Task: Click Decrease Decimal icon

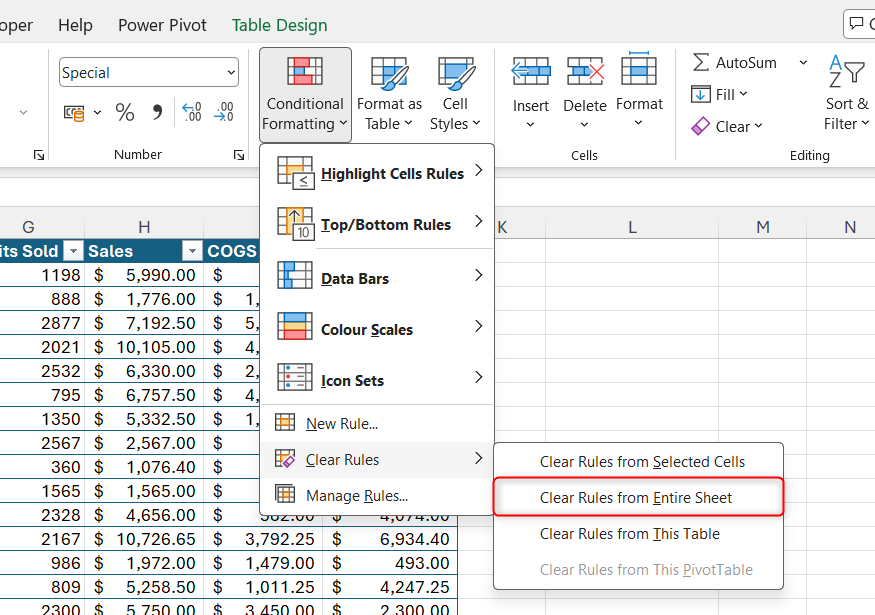Action: point(224,112)
